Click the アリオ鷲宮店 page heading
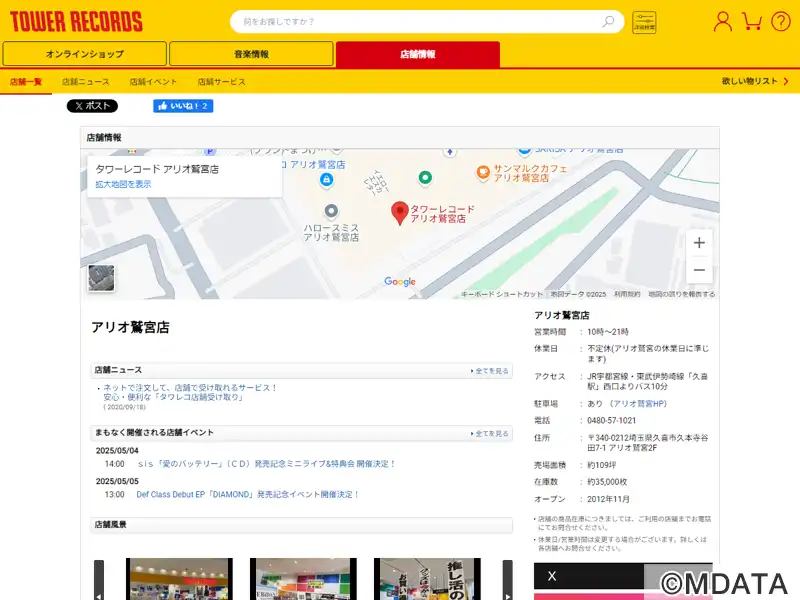 coord(130,327)
